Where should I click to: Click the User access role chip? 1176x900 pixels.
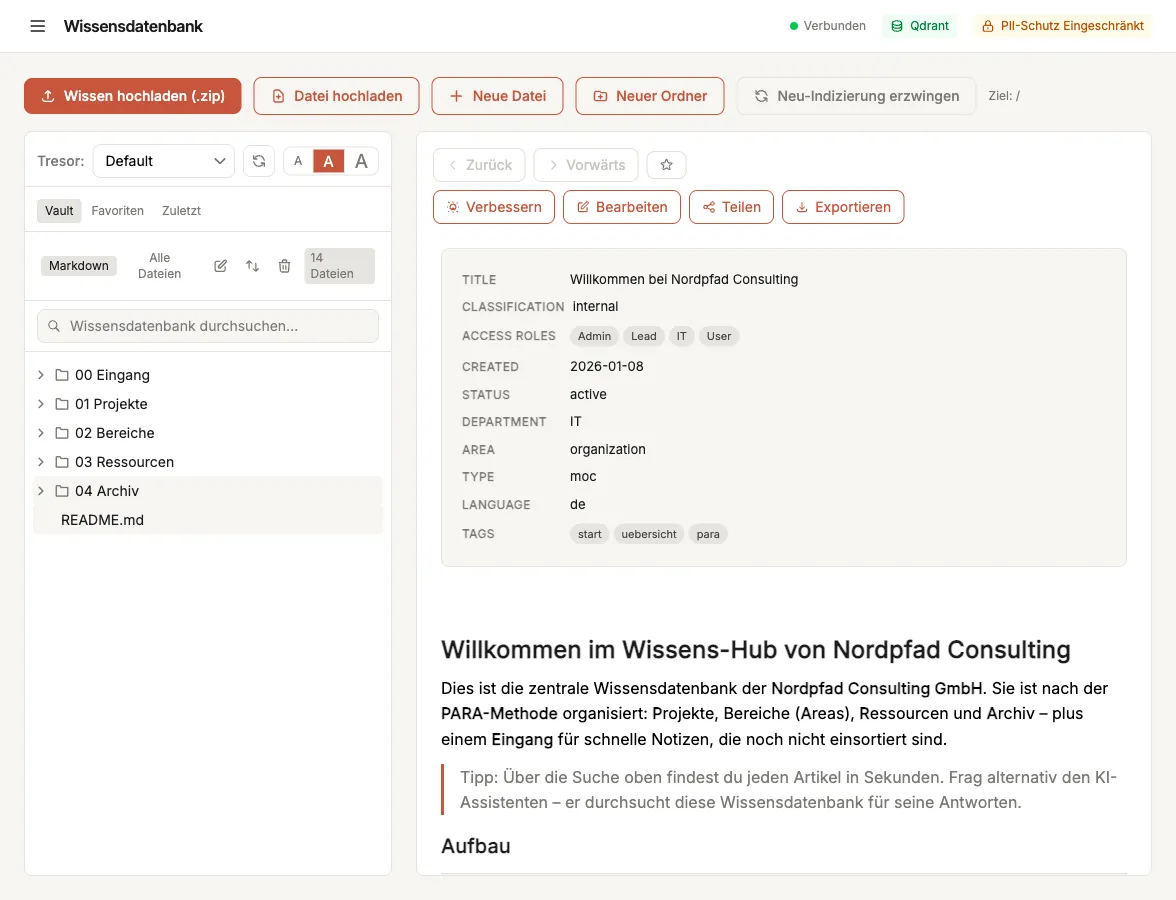click(718, 337)
